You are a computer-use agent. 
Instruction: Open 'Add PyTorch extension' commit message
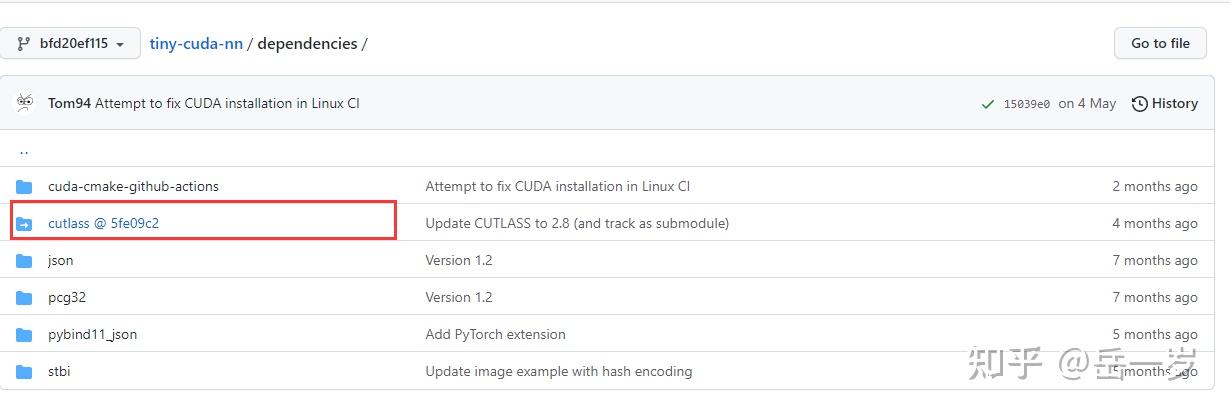point(495,335)
